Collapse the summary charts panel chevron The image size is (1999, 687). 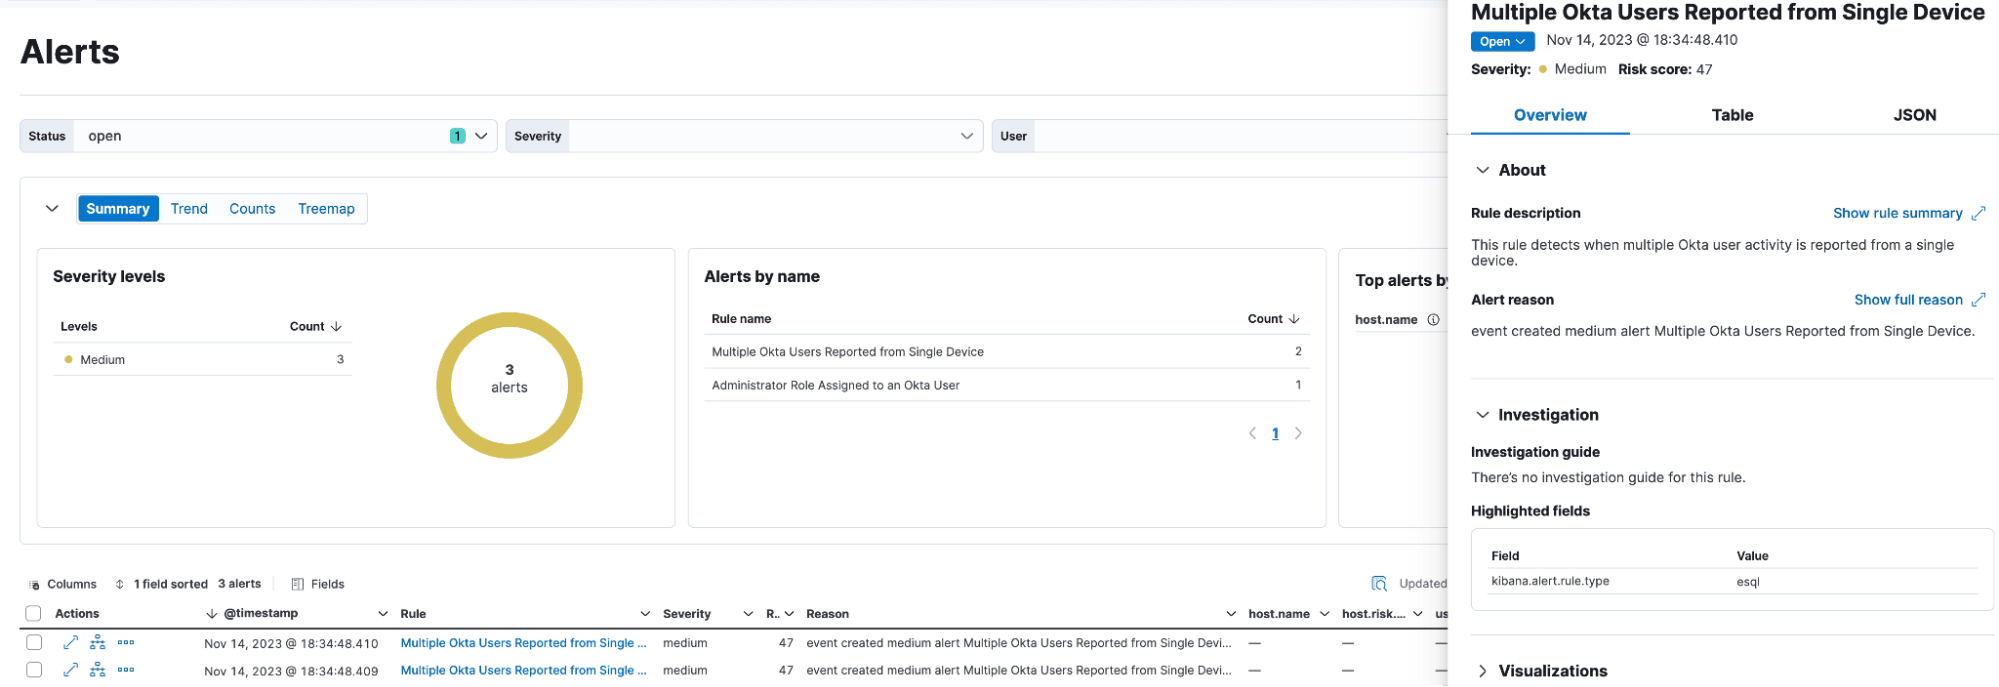tap(52, 209)
